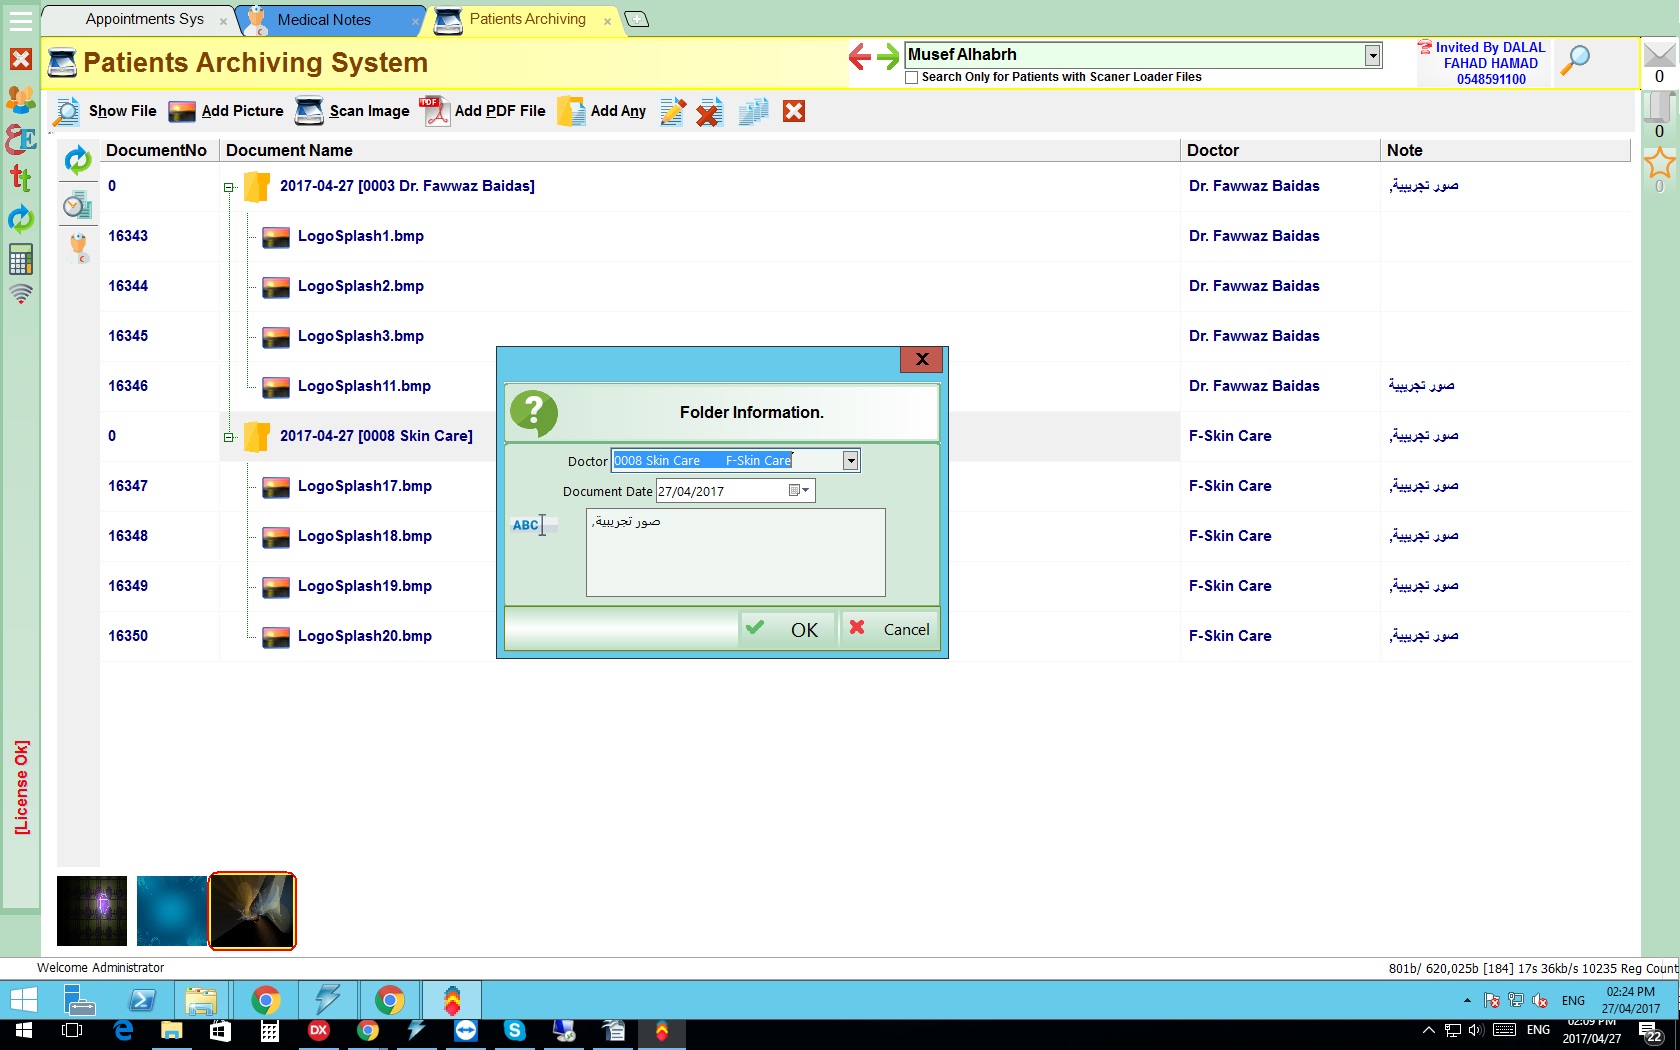The height and width of the screenshot is (1050, 1680).
Task: Click the green forward arrow icon
Action: pyautogui.click(x=888, y=56)
